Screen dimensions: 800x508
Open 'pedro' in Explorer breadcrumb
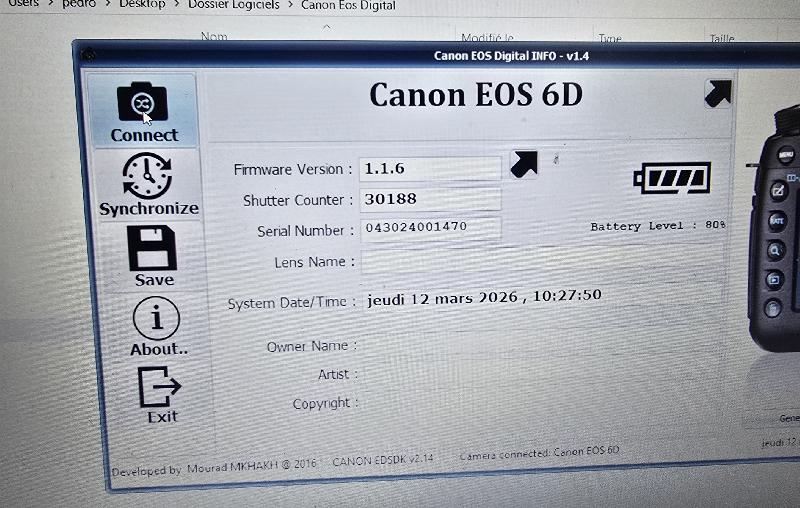tap(79, 4)
